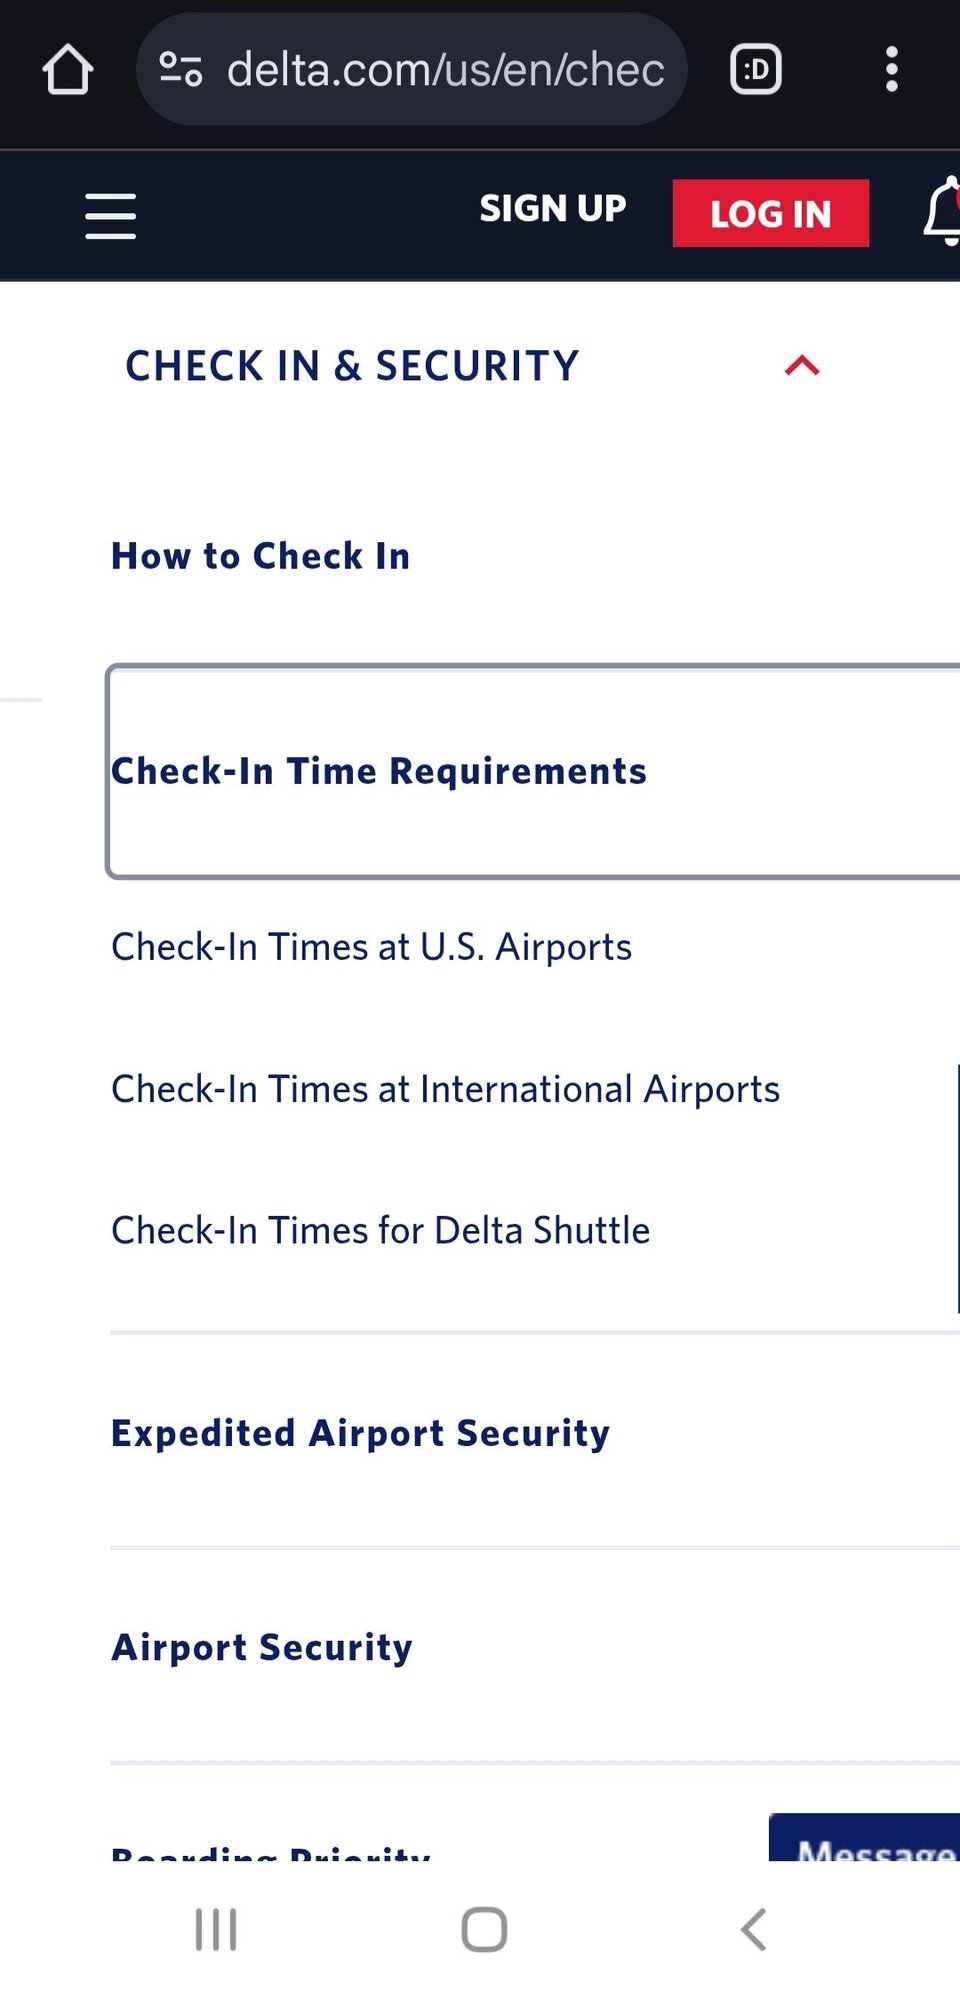The height and width of the screenshot is (1997, 960).
Task: Select How to Check In
Action: pos(260,555)
